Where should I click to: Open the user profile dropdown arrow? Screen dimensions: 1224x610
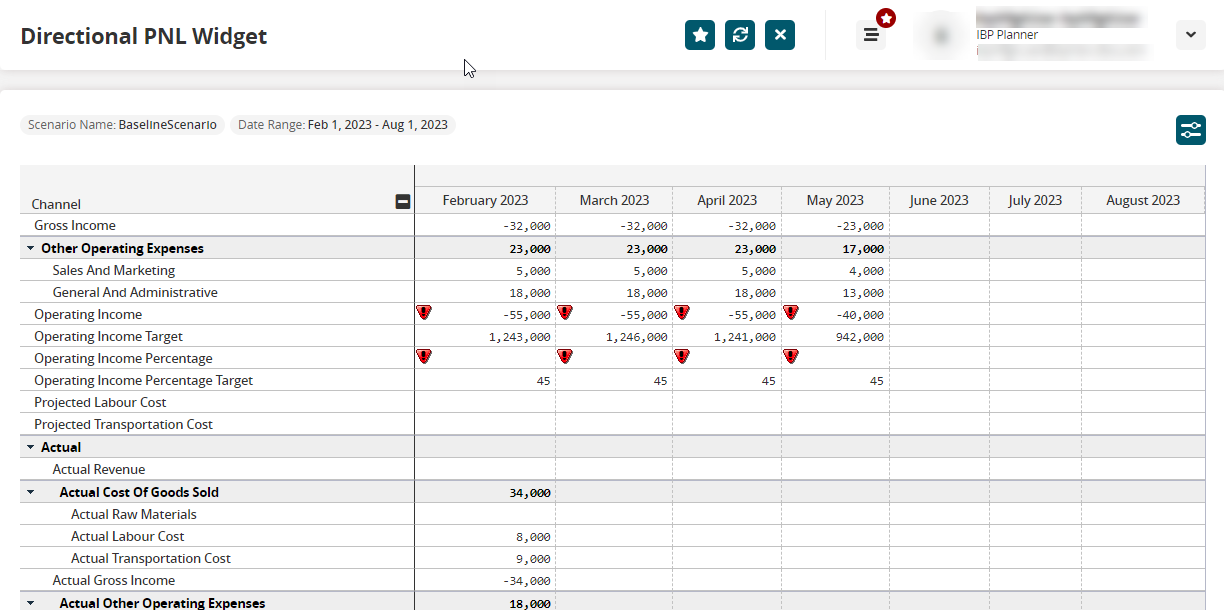pyautogui.click(x=1190, y=35)
